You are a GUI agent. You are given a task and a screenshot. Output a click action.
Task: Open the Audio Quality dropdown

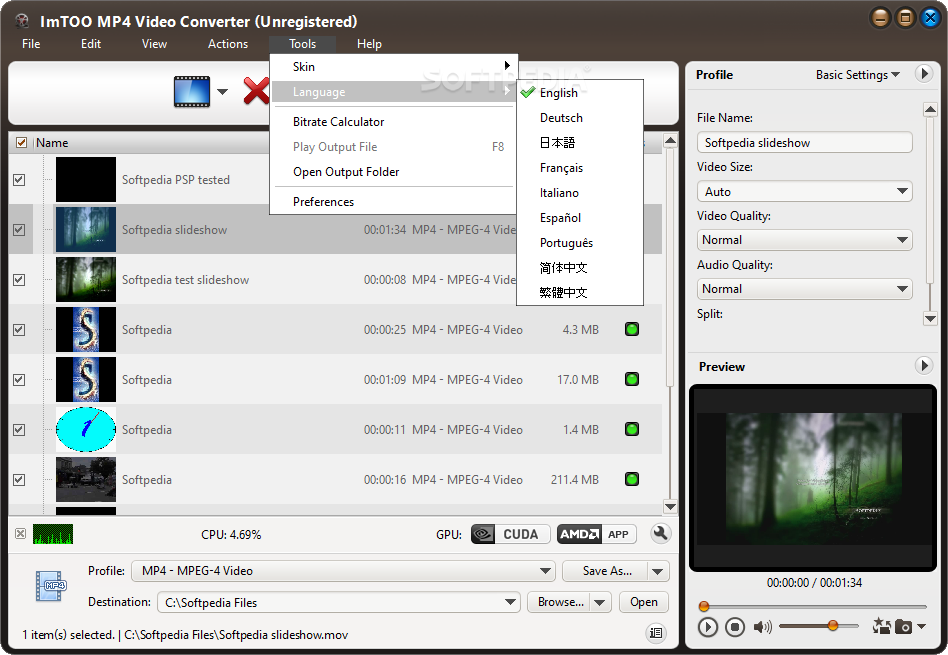pos(804,288)
